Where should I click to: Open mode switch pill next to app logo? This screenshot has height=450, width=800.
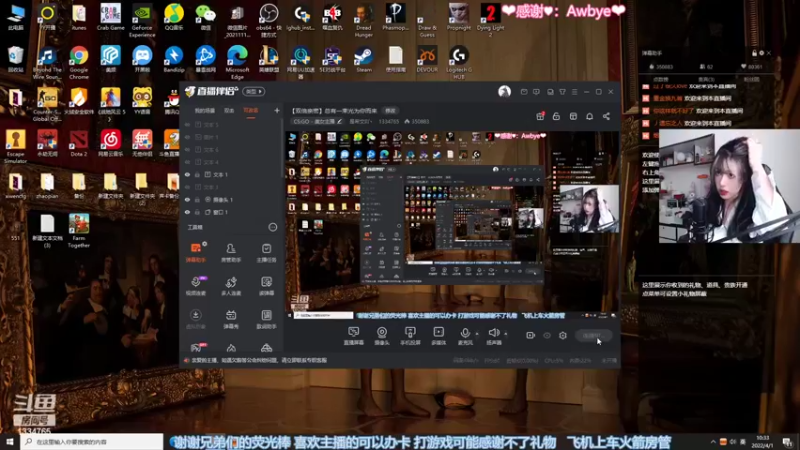coord(254,91)
